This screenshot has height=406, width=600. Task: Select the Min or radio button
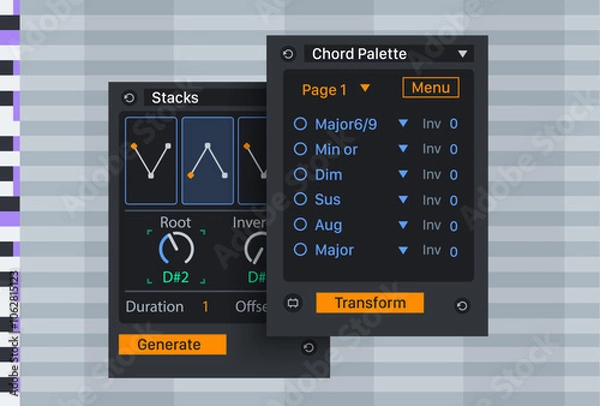coord(300,149)
